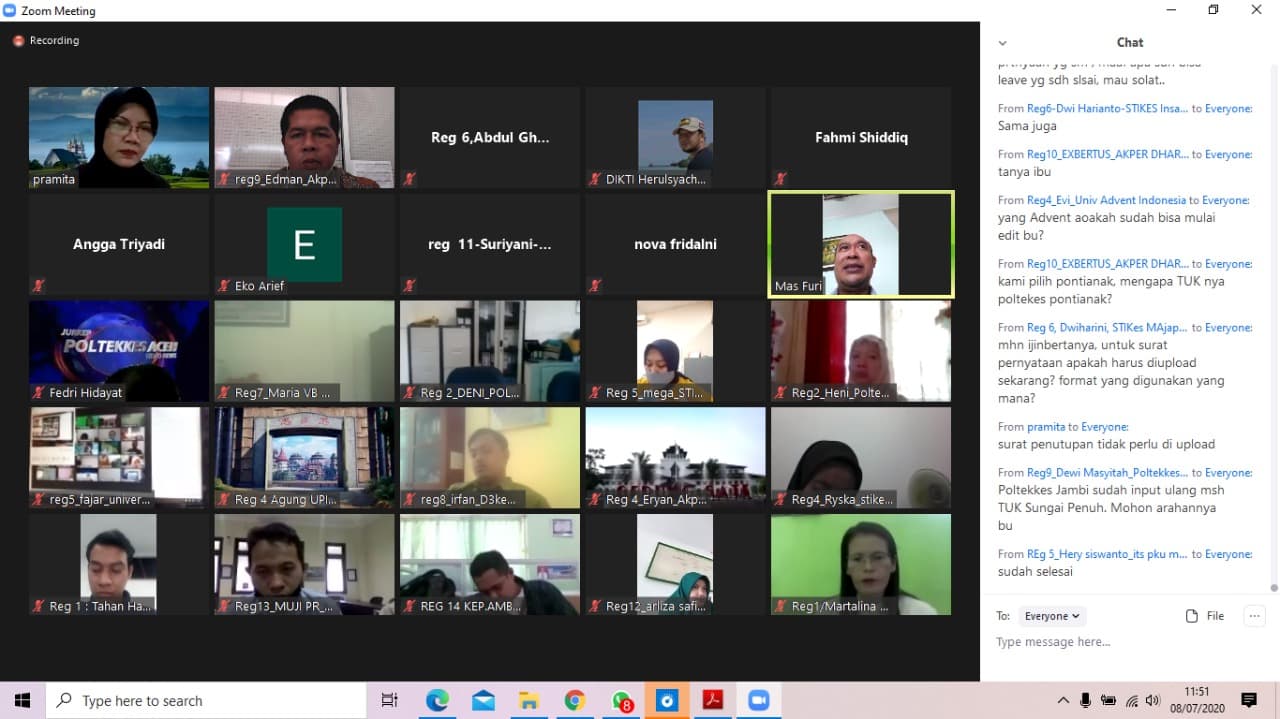Click sender link 'Reg6-Dwi Harianto-STIKES Insa...'
Screen dimensions: 1280x719
(1108, 108)
